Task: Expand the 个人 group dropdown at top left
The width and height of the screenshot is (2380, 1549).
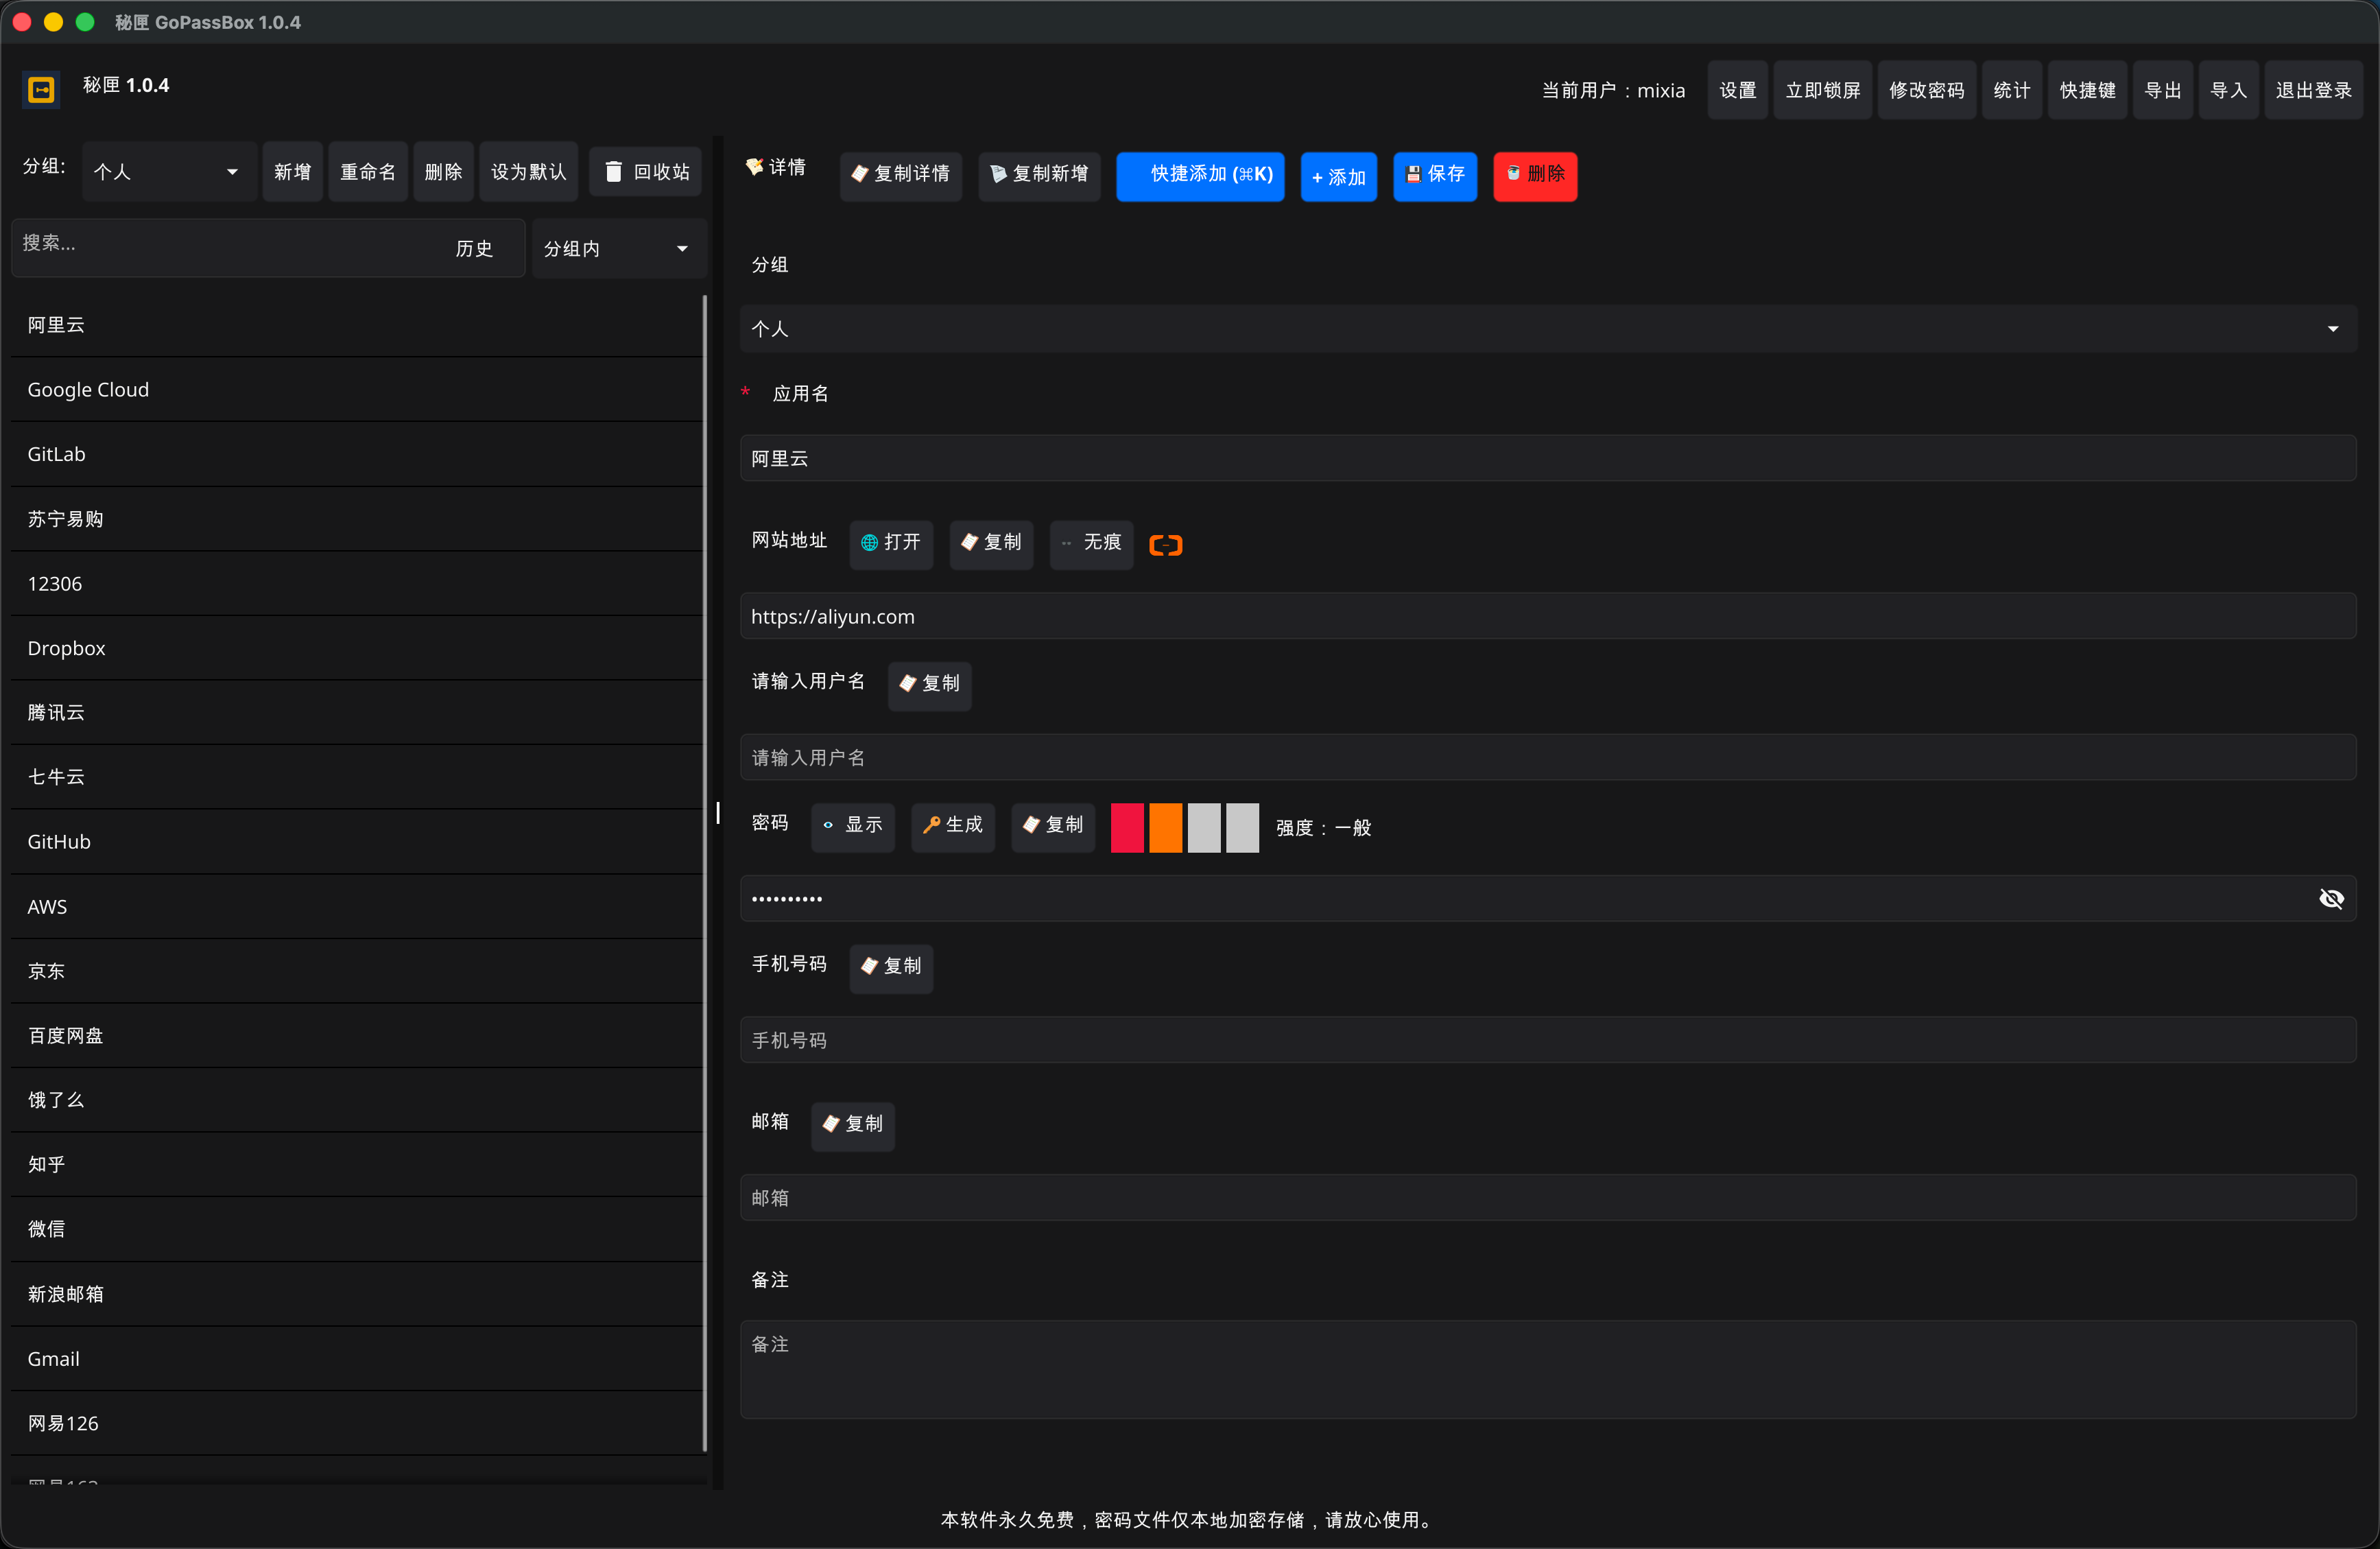Action: (x=168, y=172)
